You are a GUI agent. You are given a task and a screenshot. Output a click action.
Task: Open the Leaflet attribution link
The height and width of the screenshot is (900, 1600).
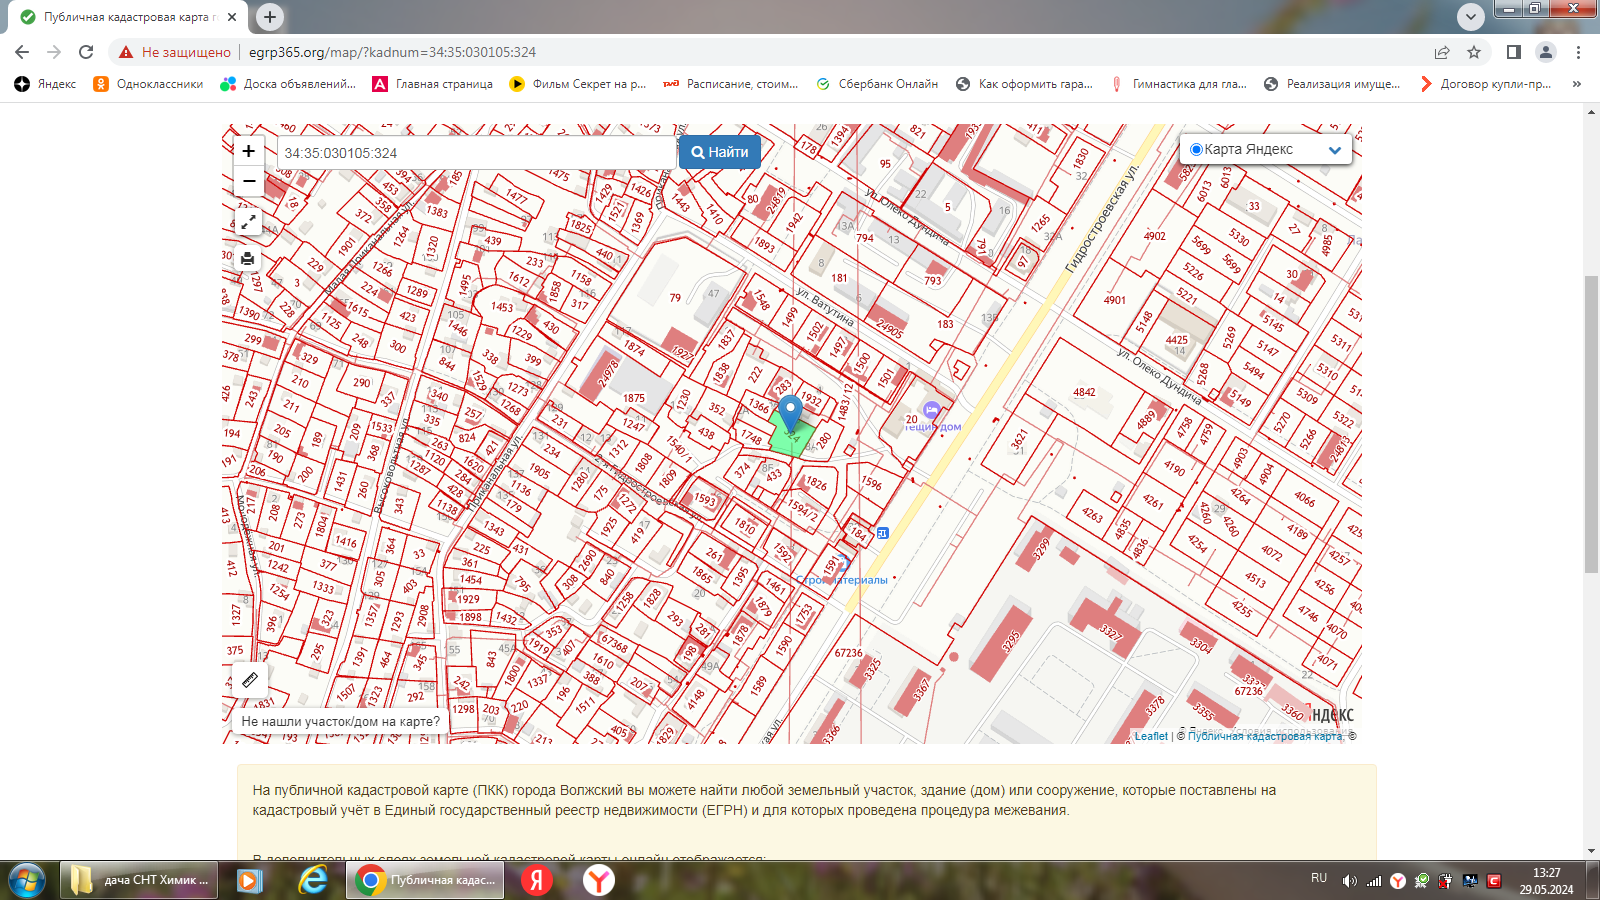pos(1151,736)
